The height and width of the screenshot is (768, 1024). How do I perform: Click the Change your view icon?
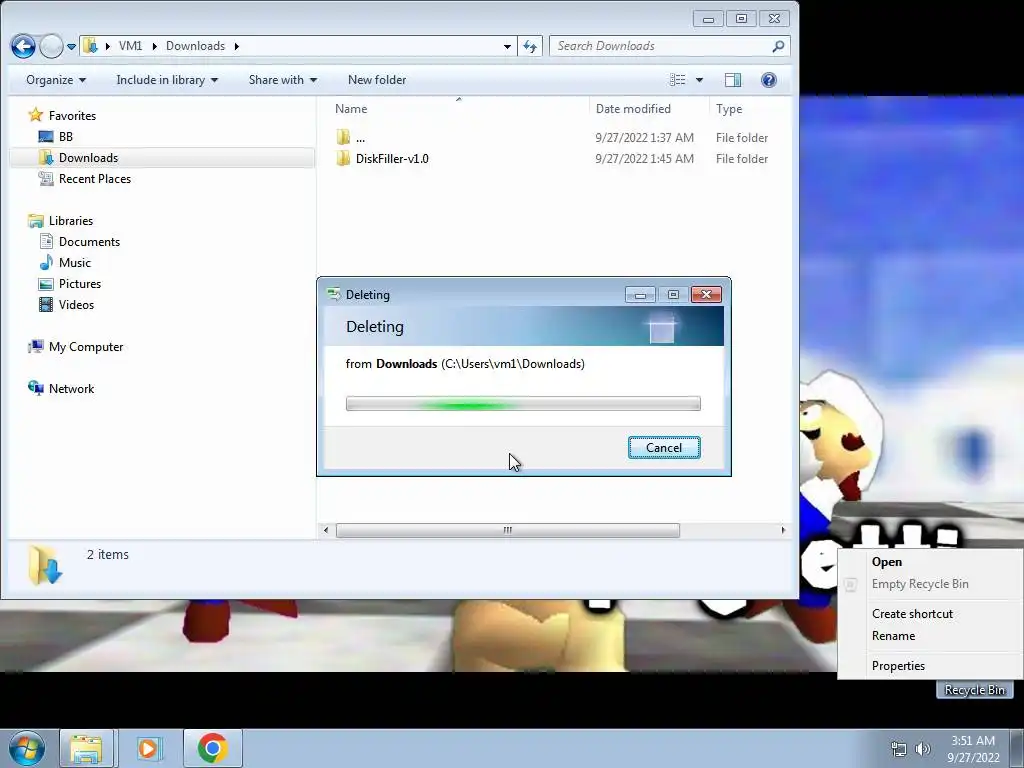[677, 80]
